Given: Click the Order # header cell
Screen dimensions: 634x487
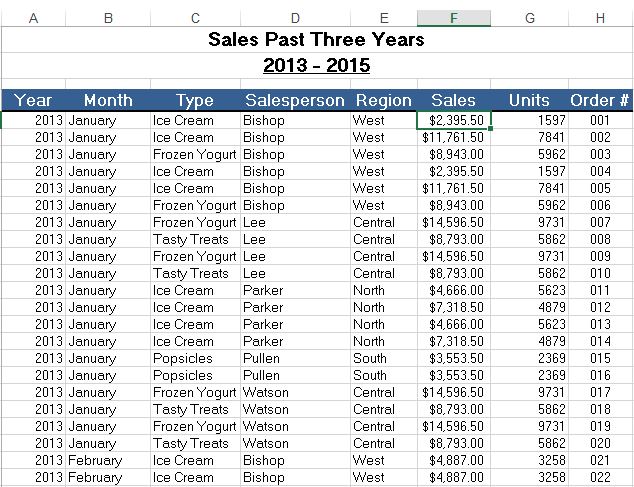Looking at the screenshot, I should tap(600, 100).
